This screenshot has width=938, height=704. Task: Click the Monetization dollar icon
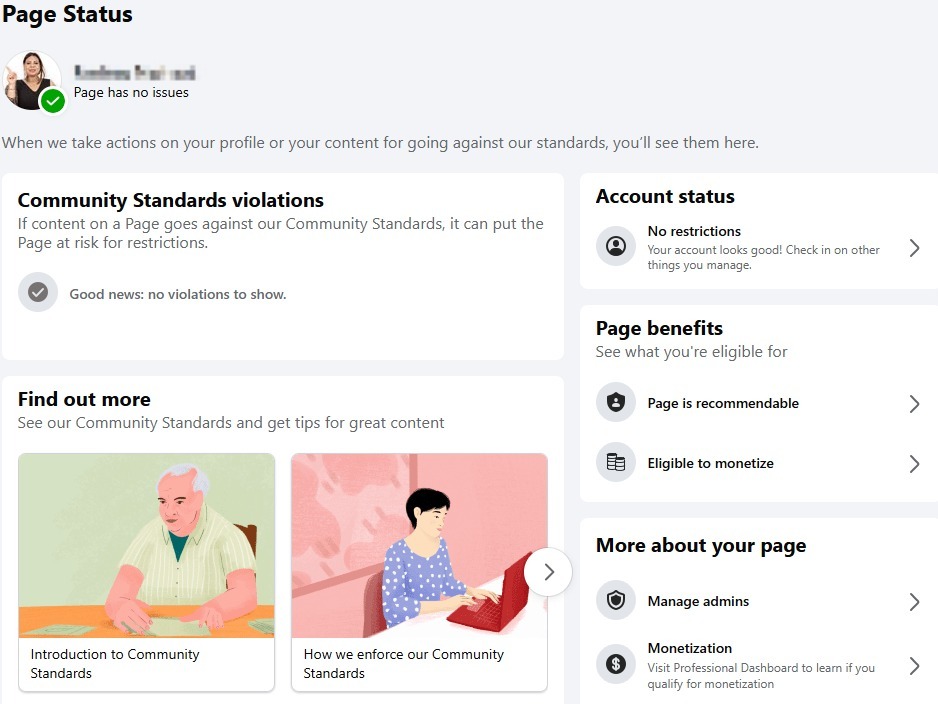pos(616,664)
